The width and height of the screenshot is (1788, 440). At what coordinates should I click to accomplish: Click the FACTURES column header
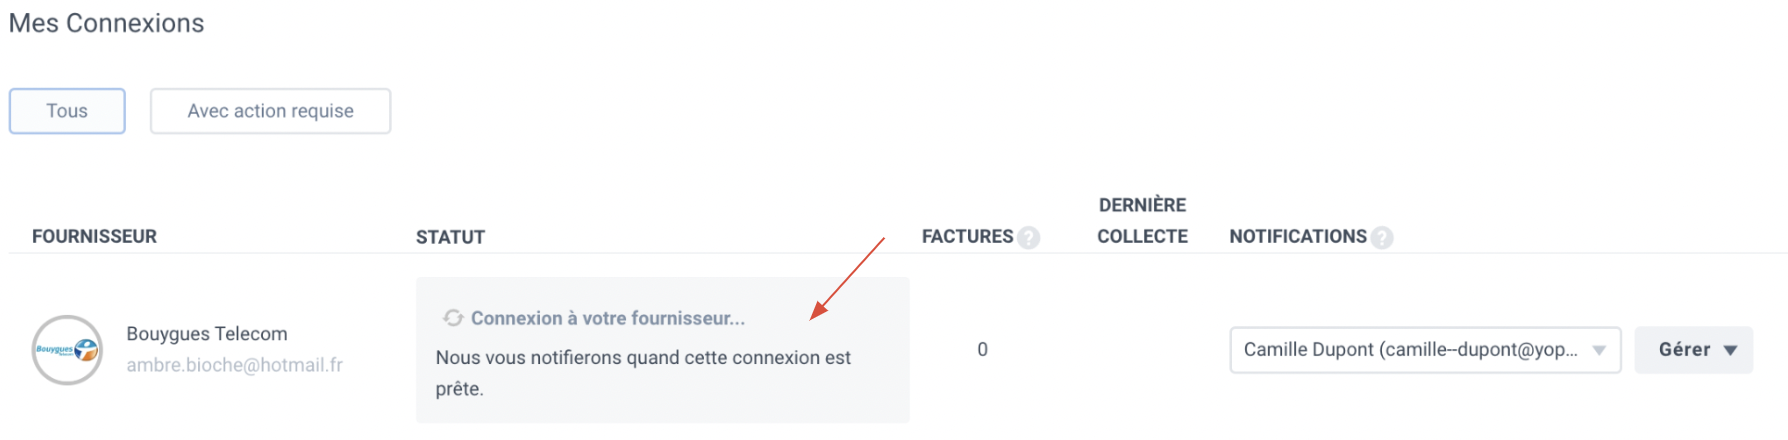click(x=967, y=237)
